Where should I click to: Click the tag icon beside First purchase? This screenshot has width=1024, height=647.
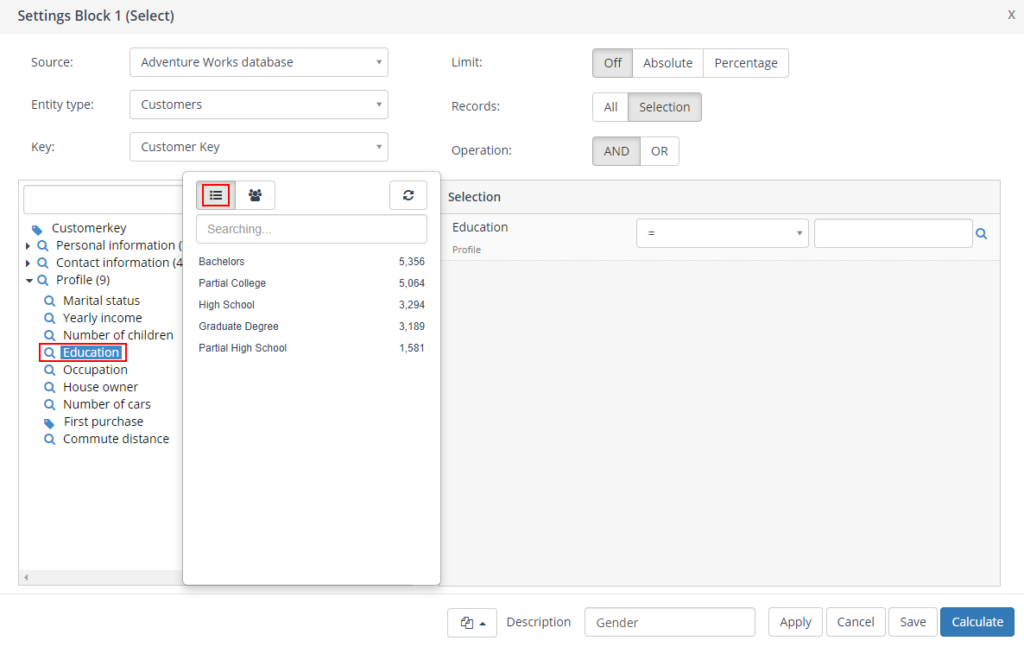coord(49,422)
